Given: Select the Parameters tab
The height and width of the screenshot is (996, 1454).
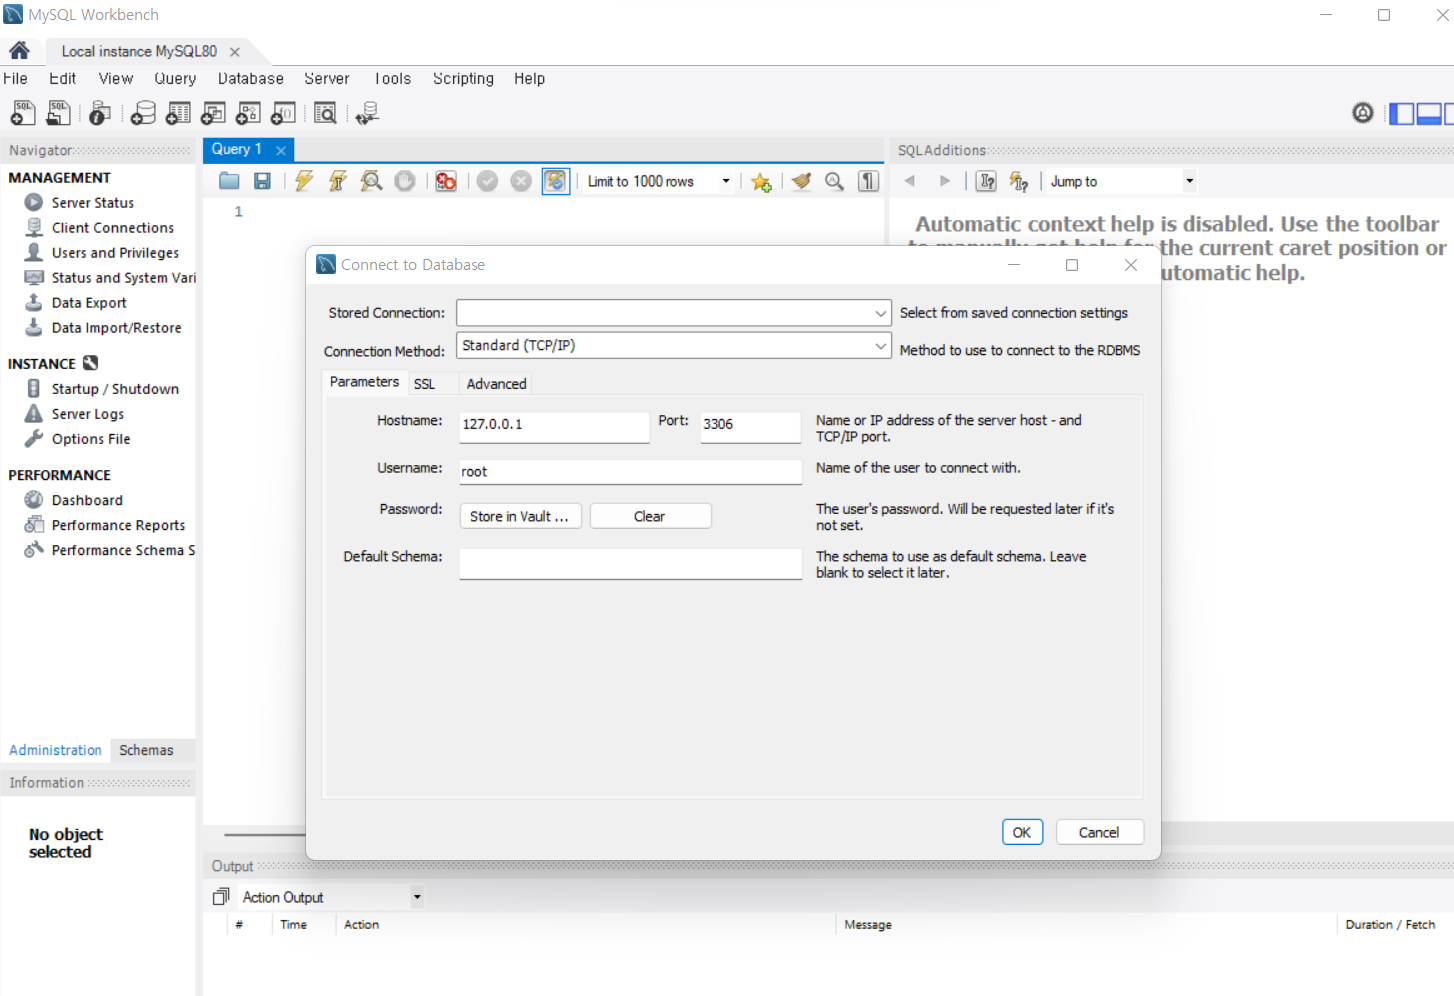Looking at the screenshot, I should click(364, 382).
